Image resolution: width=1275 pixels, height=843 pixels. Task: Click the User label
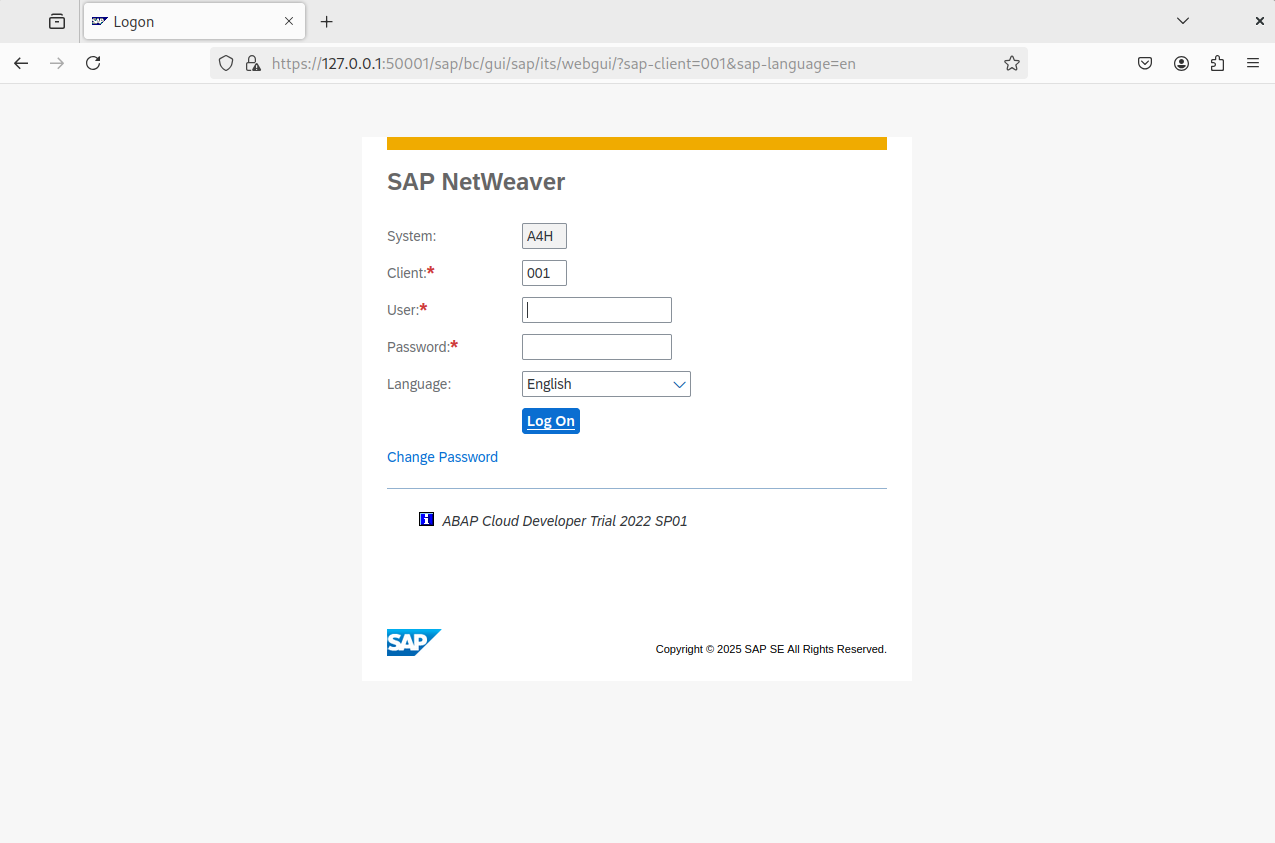click(x=407, y=310)
